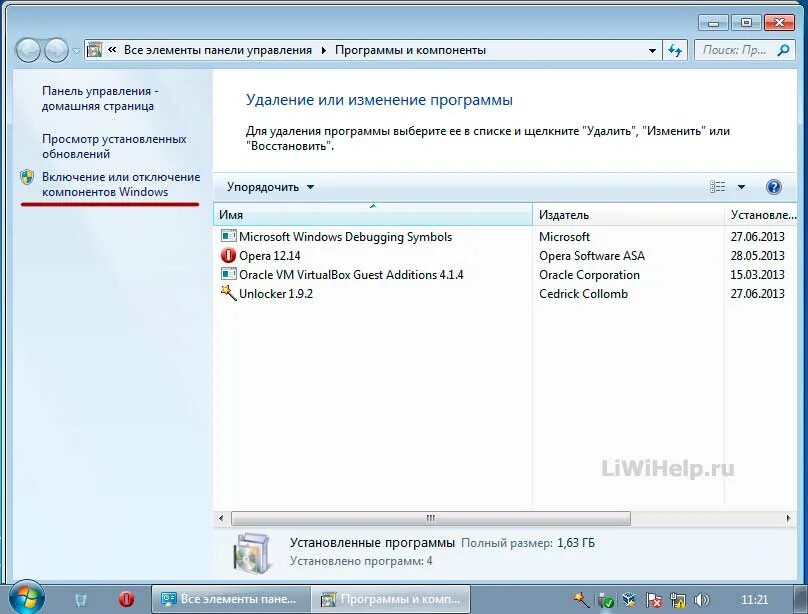This screenshot has height=614, width=808.
Task: Click the red Opera icon in list
Action: pyautogui.click(x=228, y=255)
